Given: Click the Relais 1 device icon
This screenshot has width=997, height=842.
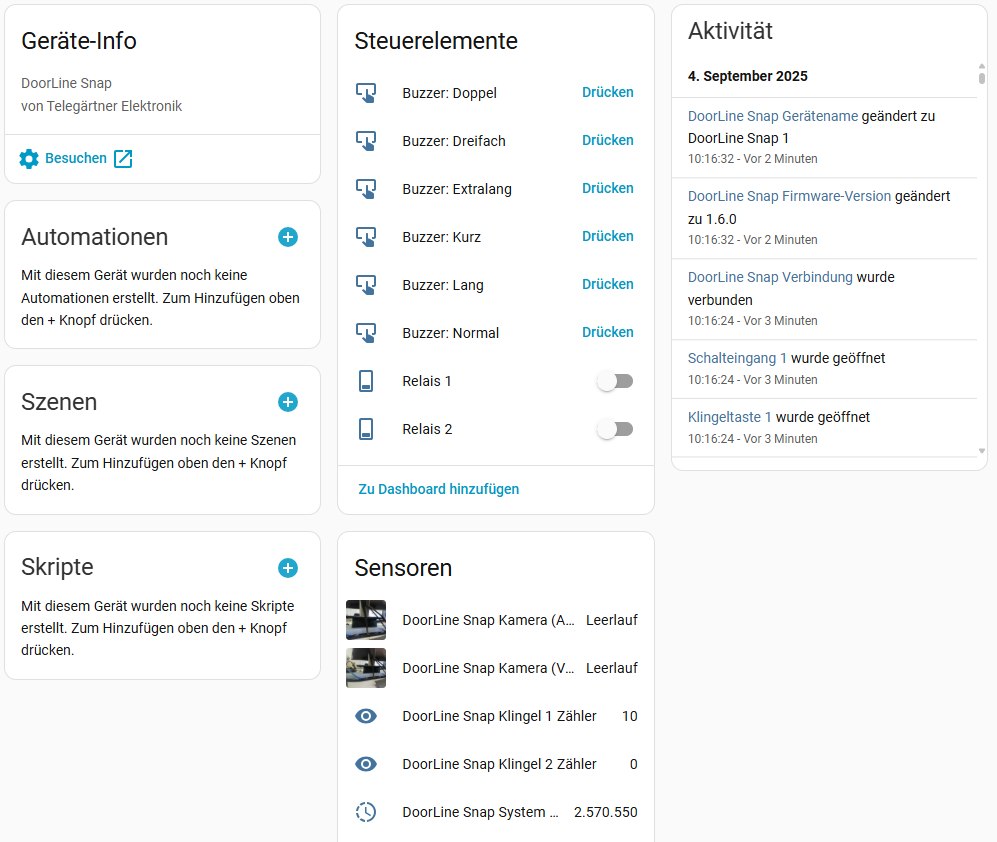Looking at the screenshot, I should point(366,381).
